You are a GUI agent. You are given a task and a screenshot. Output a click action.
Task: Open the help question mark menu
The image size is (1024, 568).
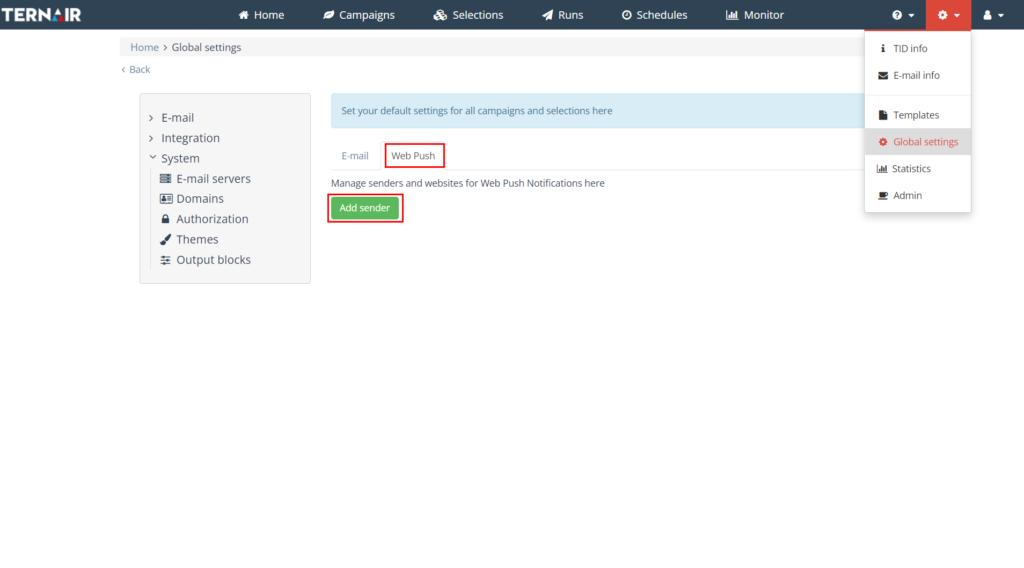click(x=903, y=15)
